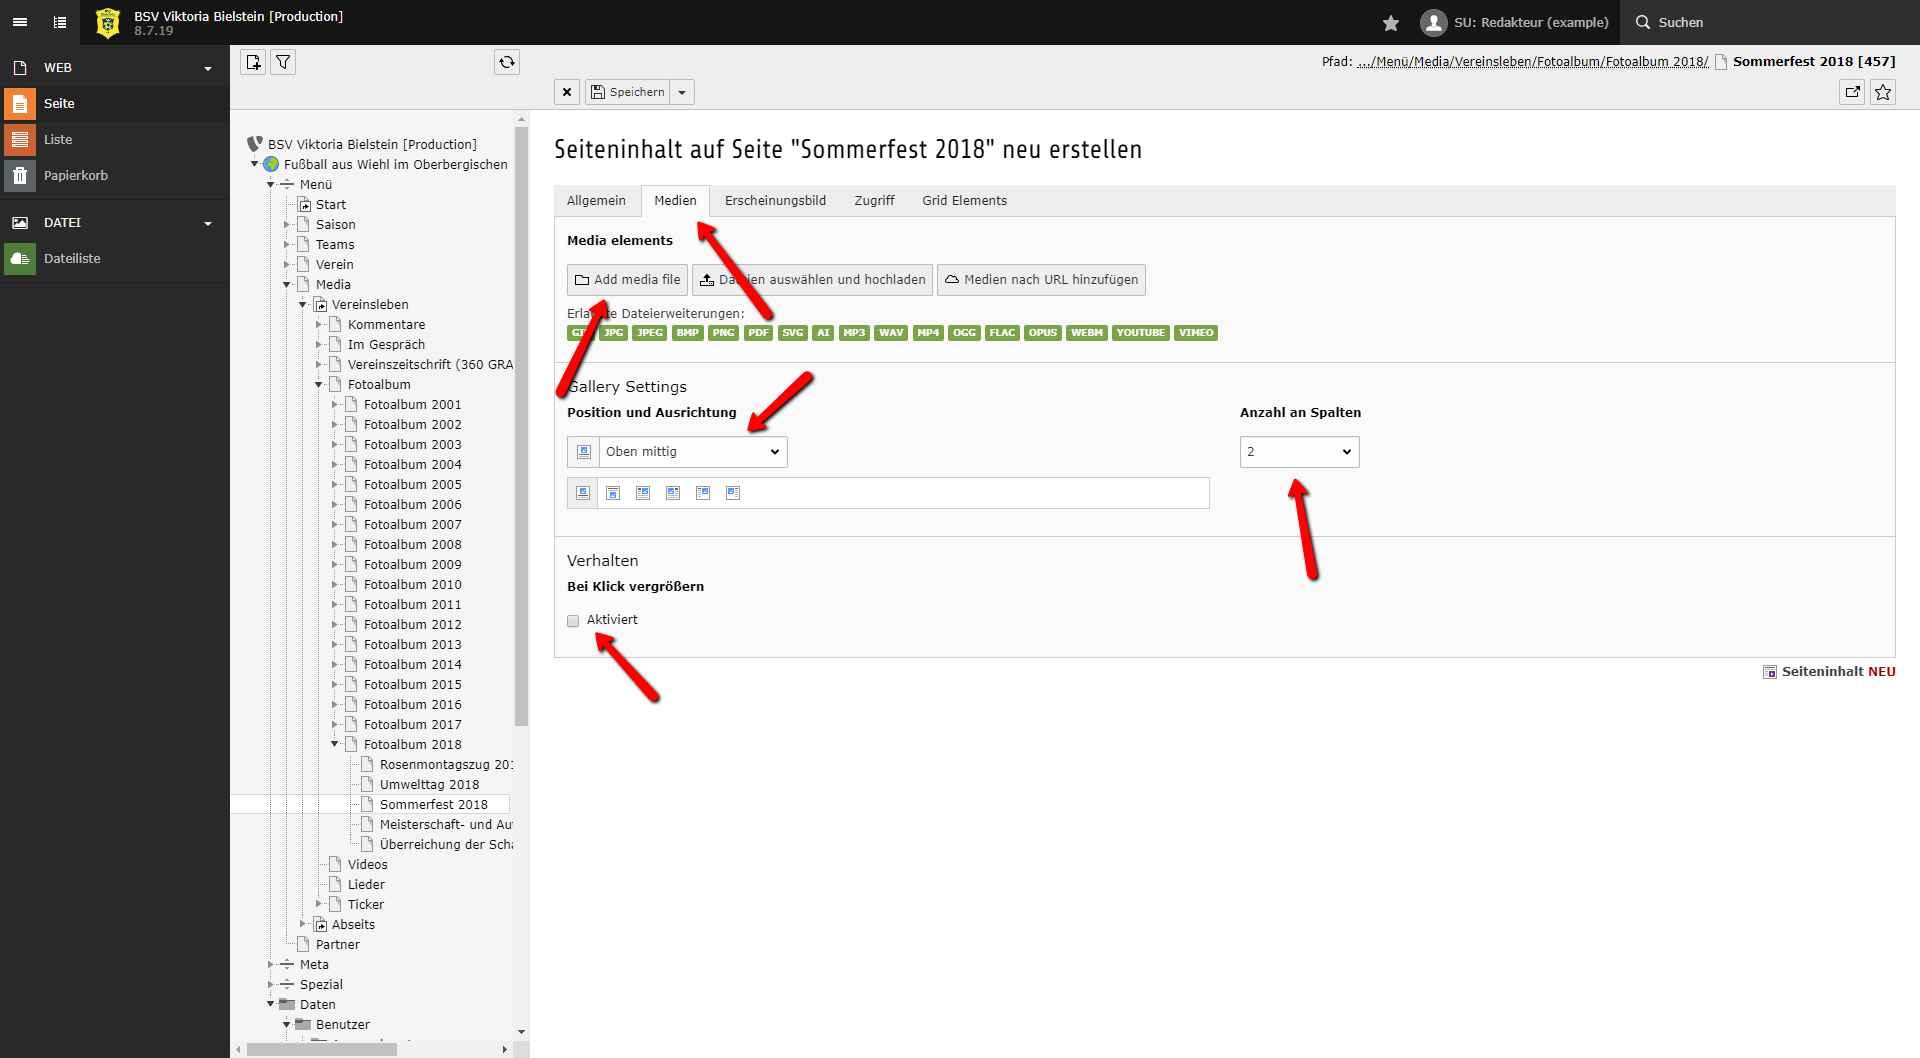
Task: Refresh the page tree
Action: coord(507,62)
